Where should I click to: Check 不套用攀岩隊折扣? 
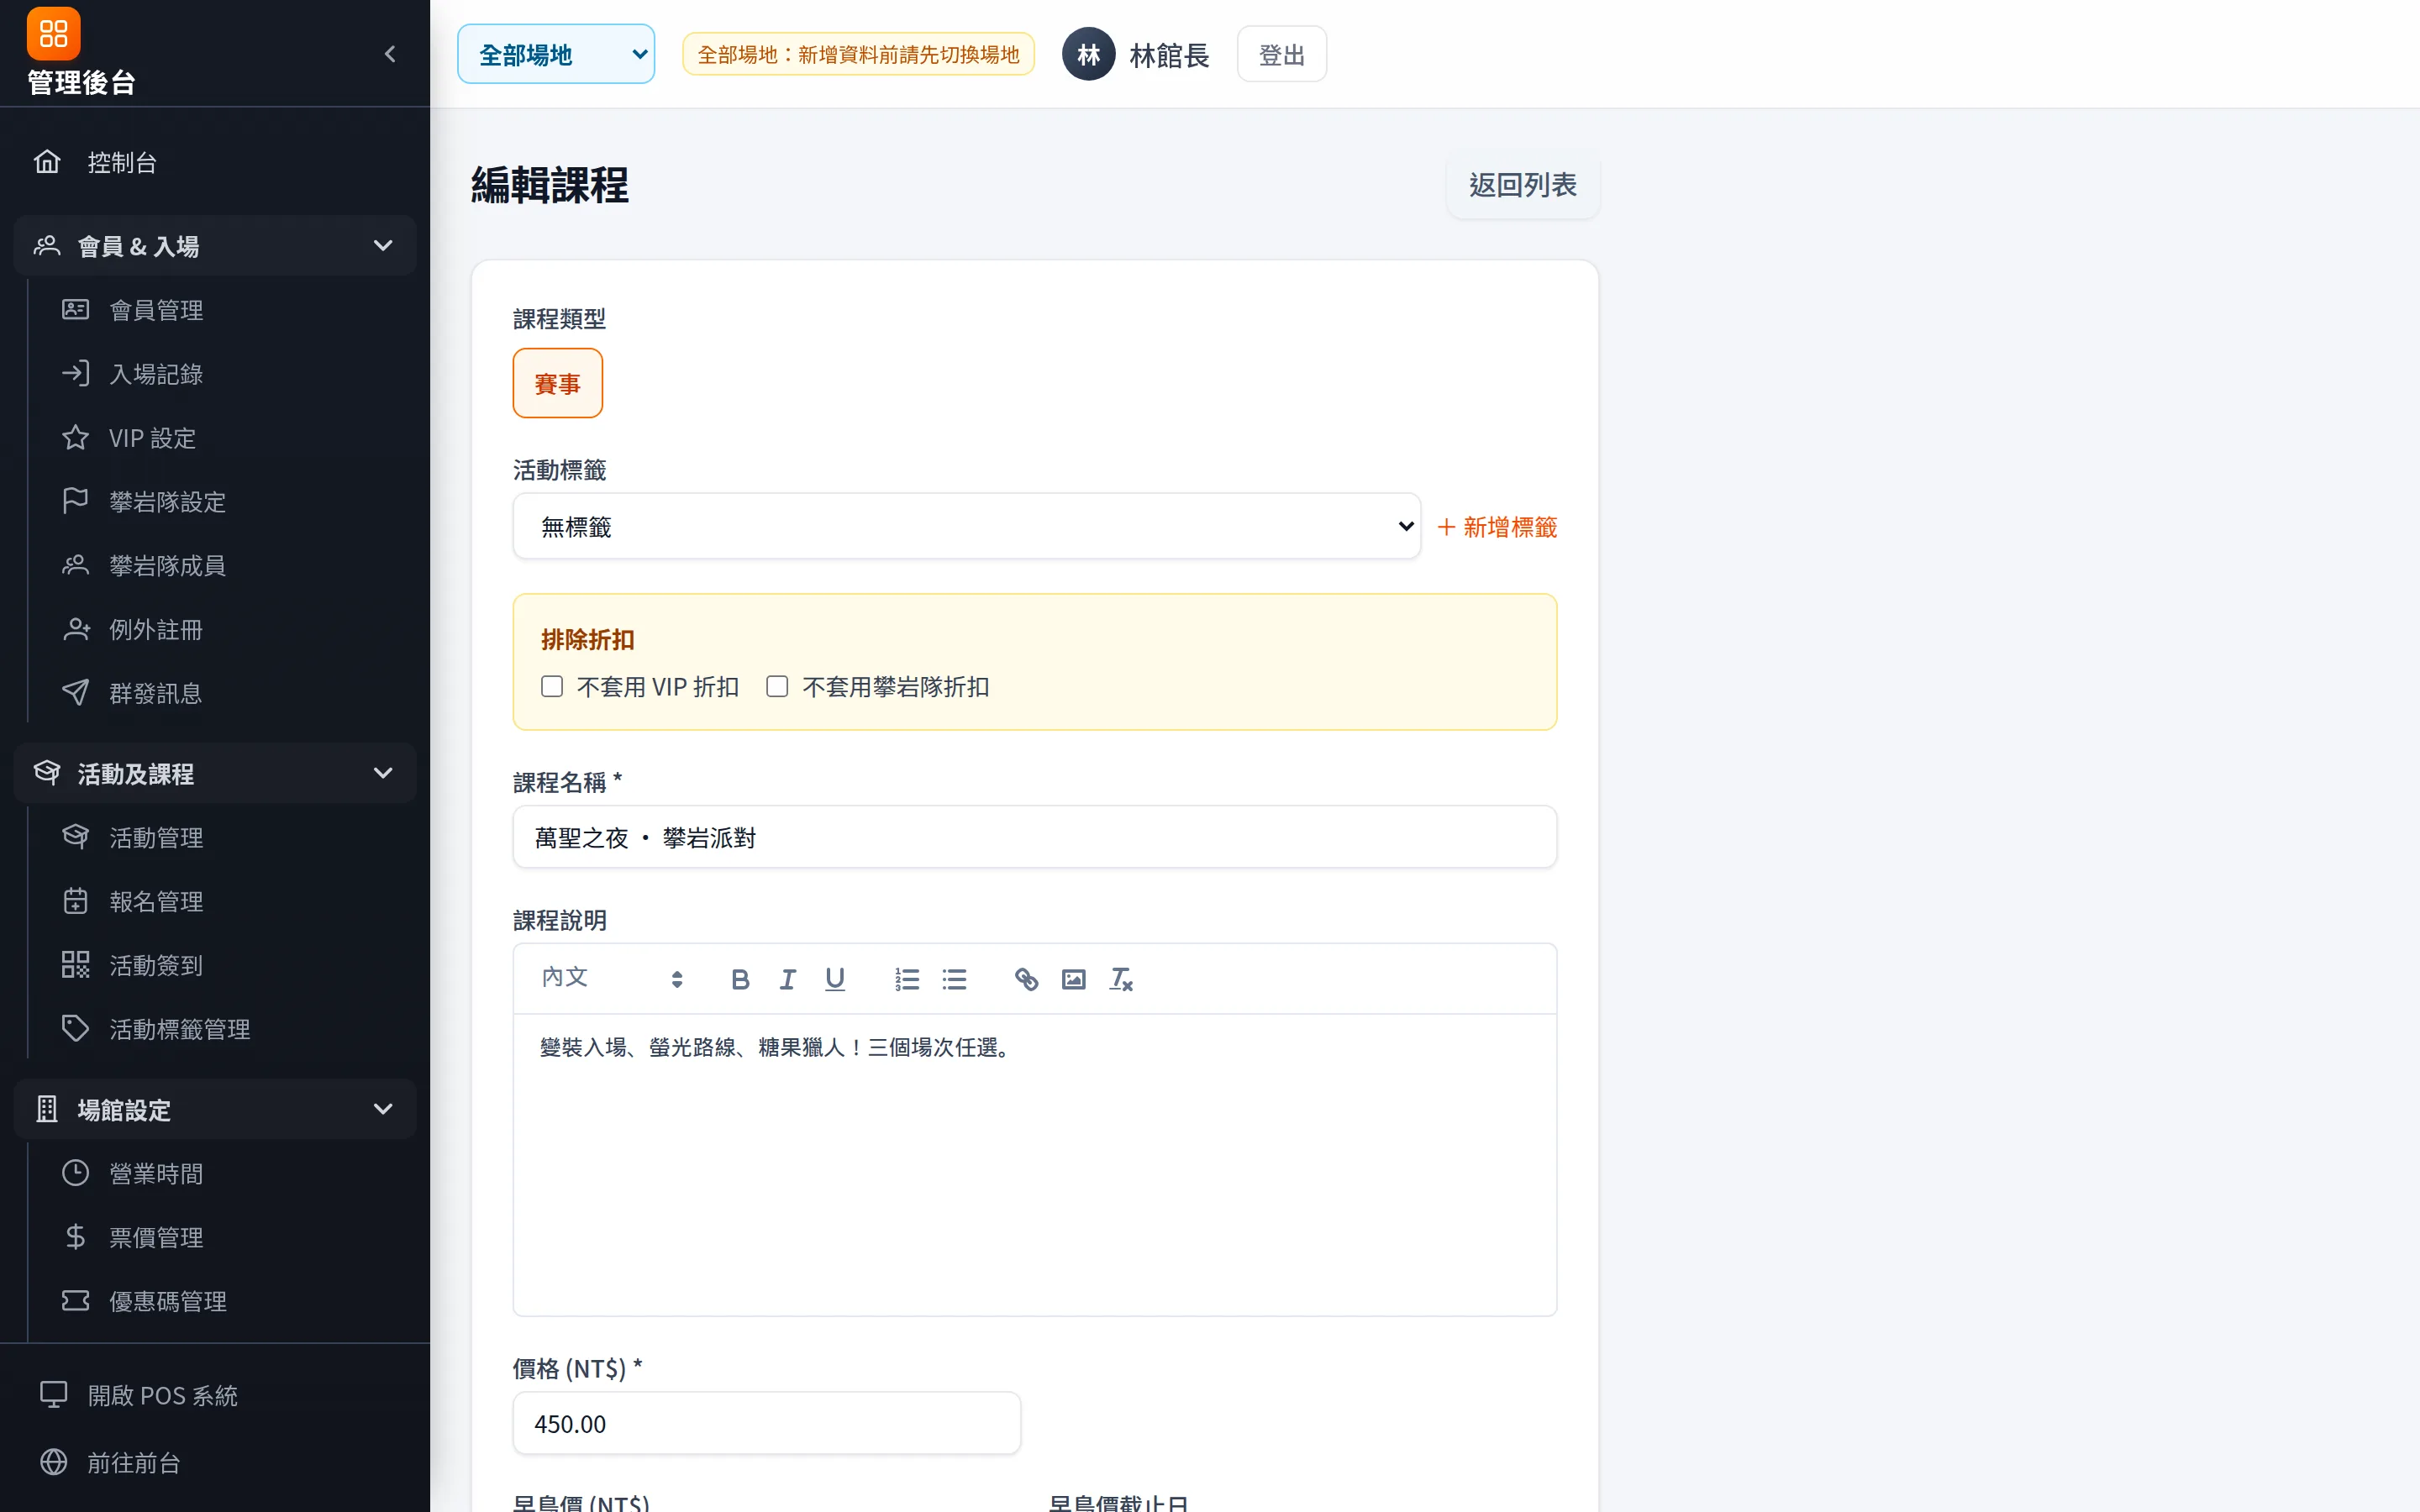click(777, 687)
